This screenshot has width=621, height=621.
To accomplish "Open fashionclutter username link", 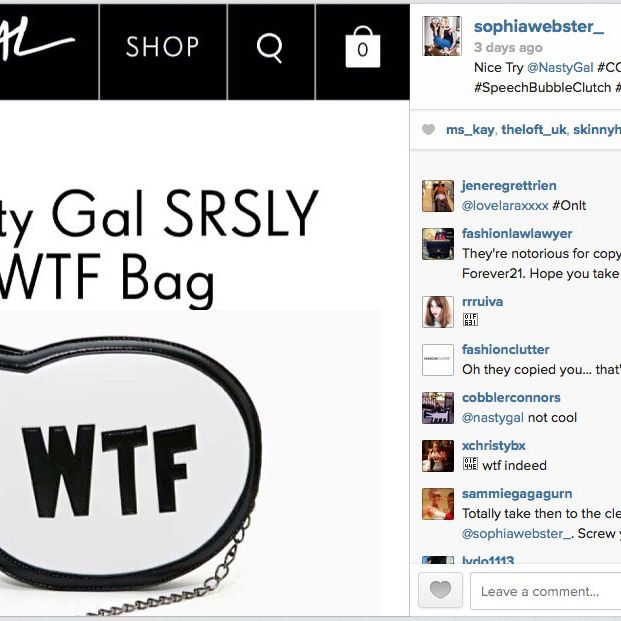I will click(x=505, y=349).
